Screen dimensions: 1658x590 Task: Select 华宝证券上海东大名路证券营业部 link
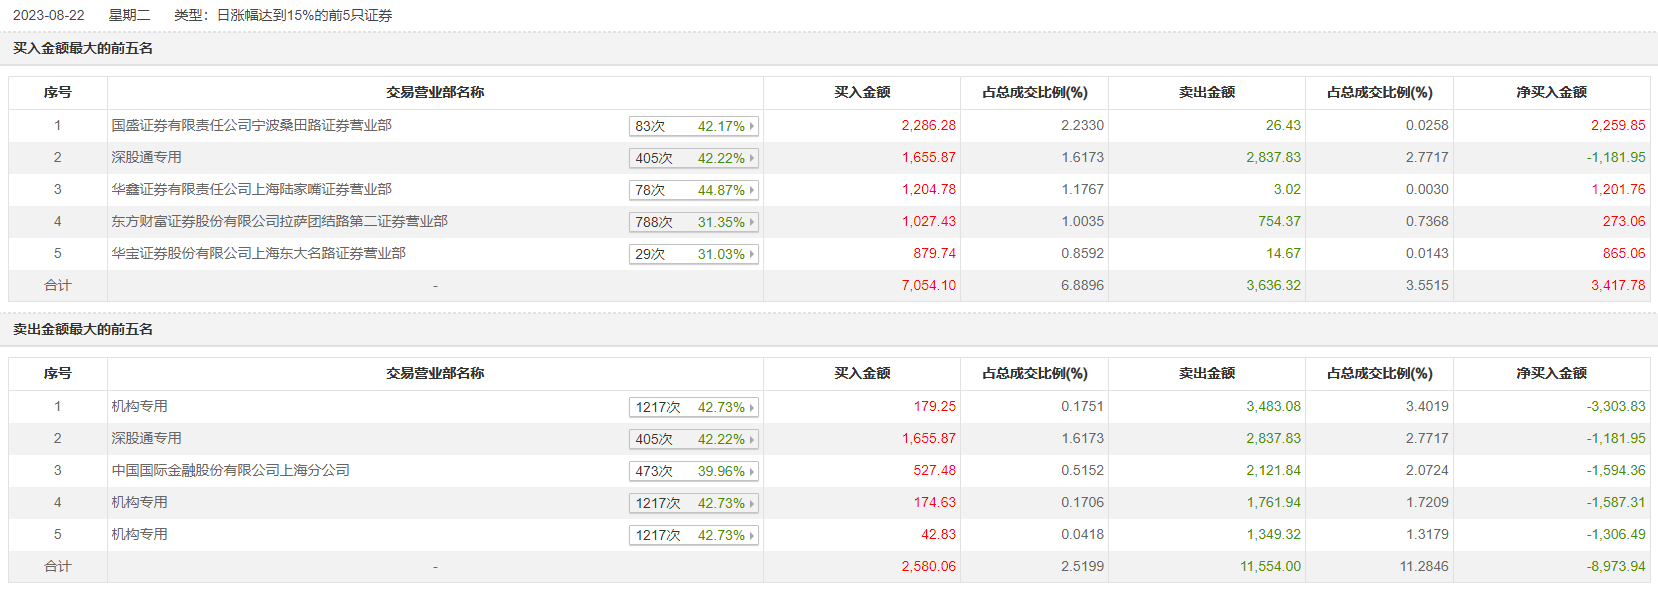click(258, 253)
